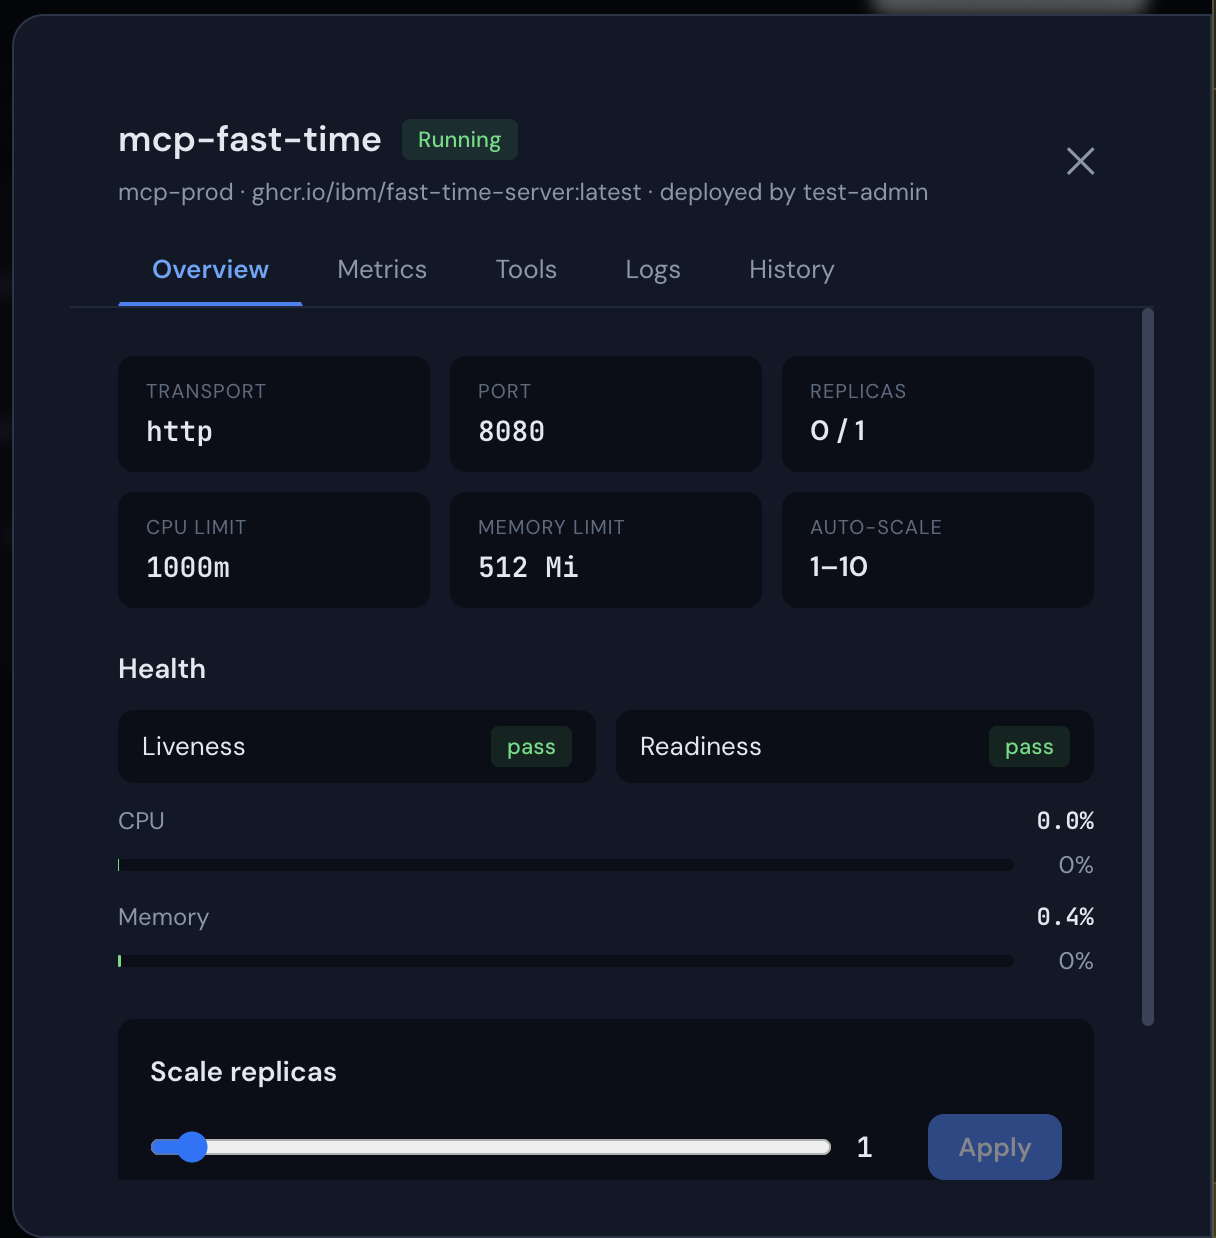Click the Readiness pass badge
Viewport: 1216px width, 1238px height.
point(1029,747)
